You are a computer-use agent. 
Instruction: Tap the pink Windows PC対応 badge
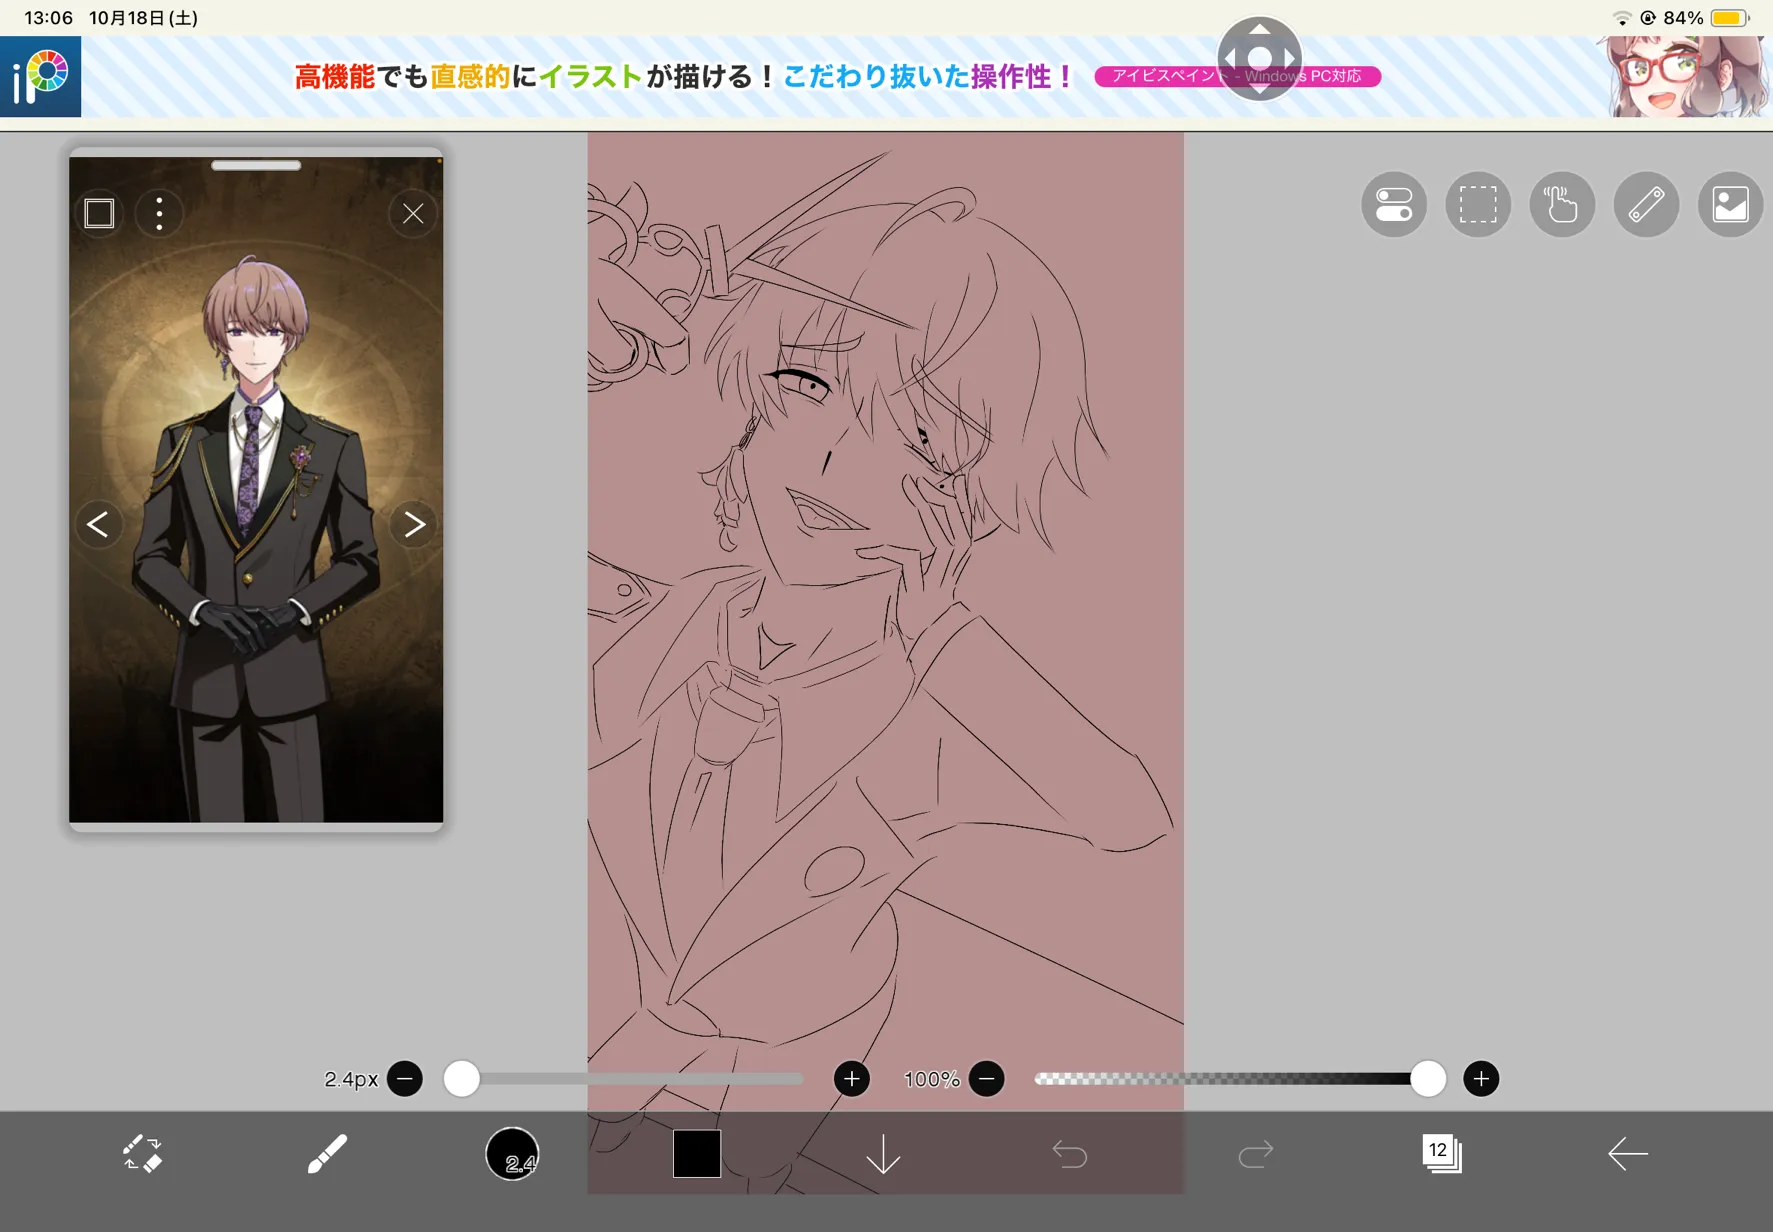pyautogui.click(x=1237, y=77)
